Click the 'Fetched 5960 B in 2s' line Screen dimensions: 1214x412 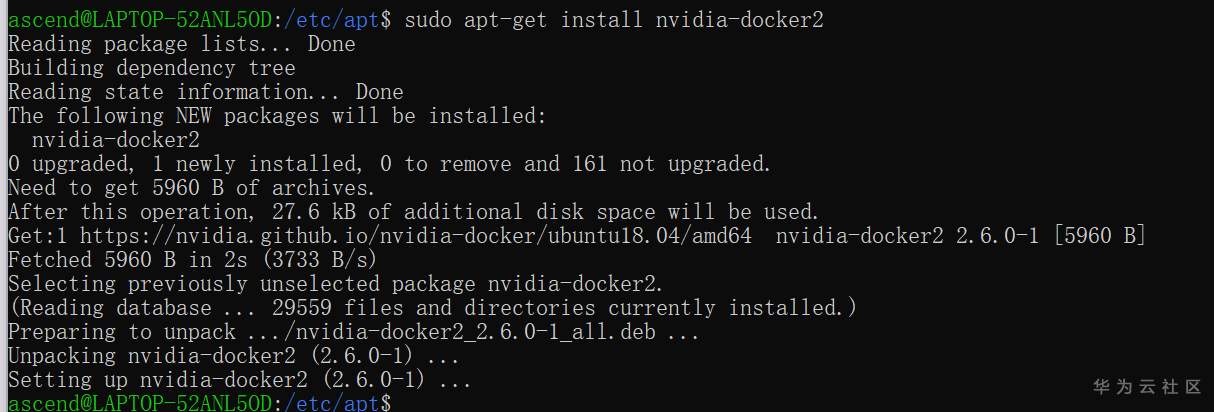click(192, 260)
